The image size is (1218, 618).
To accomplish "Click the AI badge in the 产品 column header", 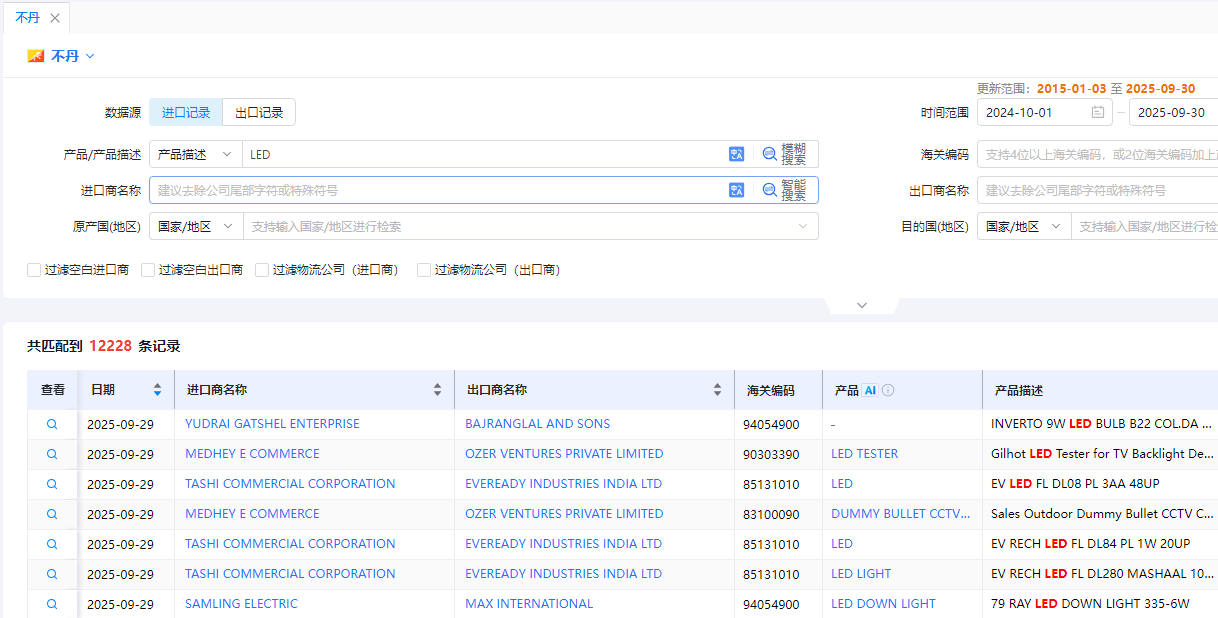I will click(870, 389).
